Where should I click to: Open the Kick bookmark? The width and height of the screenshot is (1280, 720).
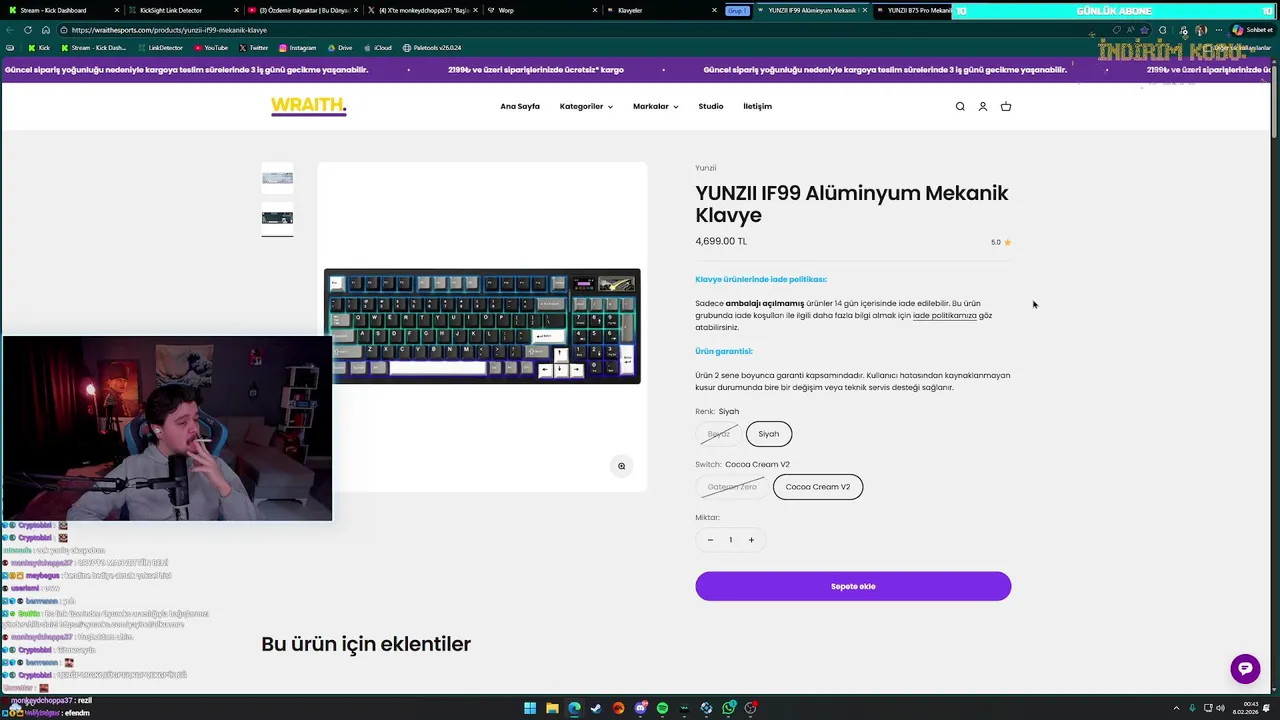tap(38, 48)
